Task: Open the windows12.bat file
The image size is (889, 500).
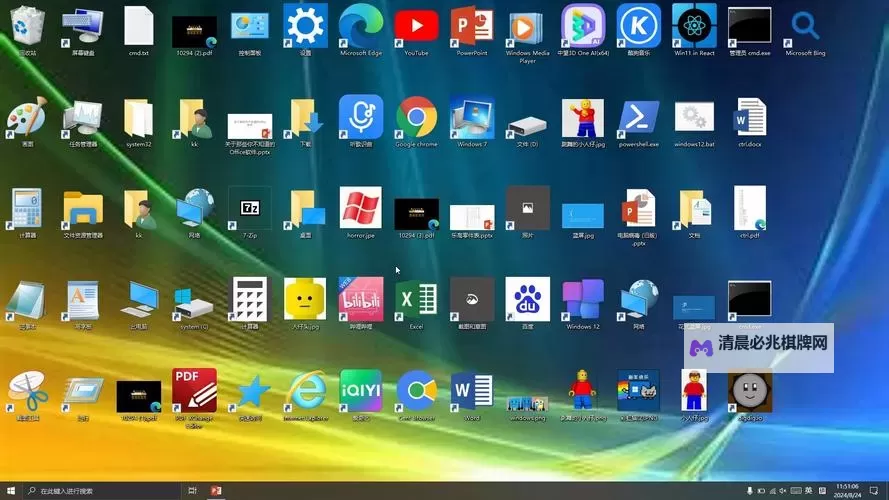Action: click(694, 117)
